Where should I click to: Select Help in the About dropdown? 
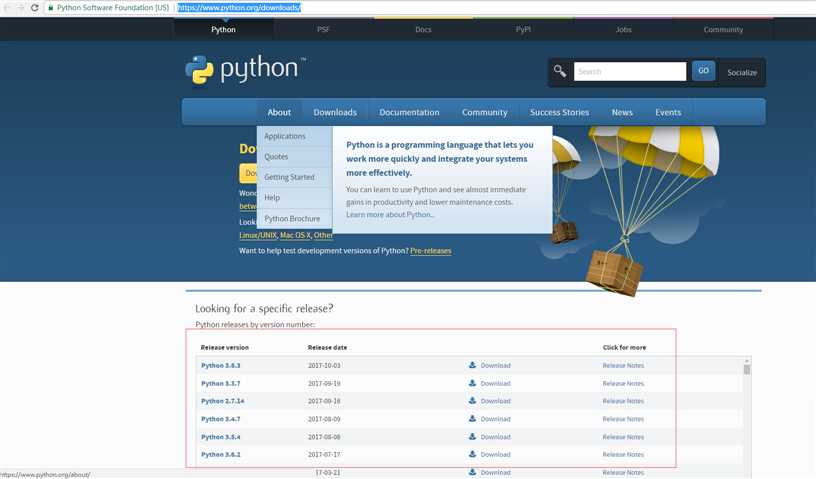coord(295,197)
